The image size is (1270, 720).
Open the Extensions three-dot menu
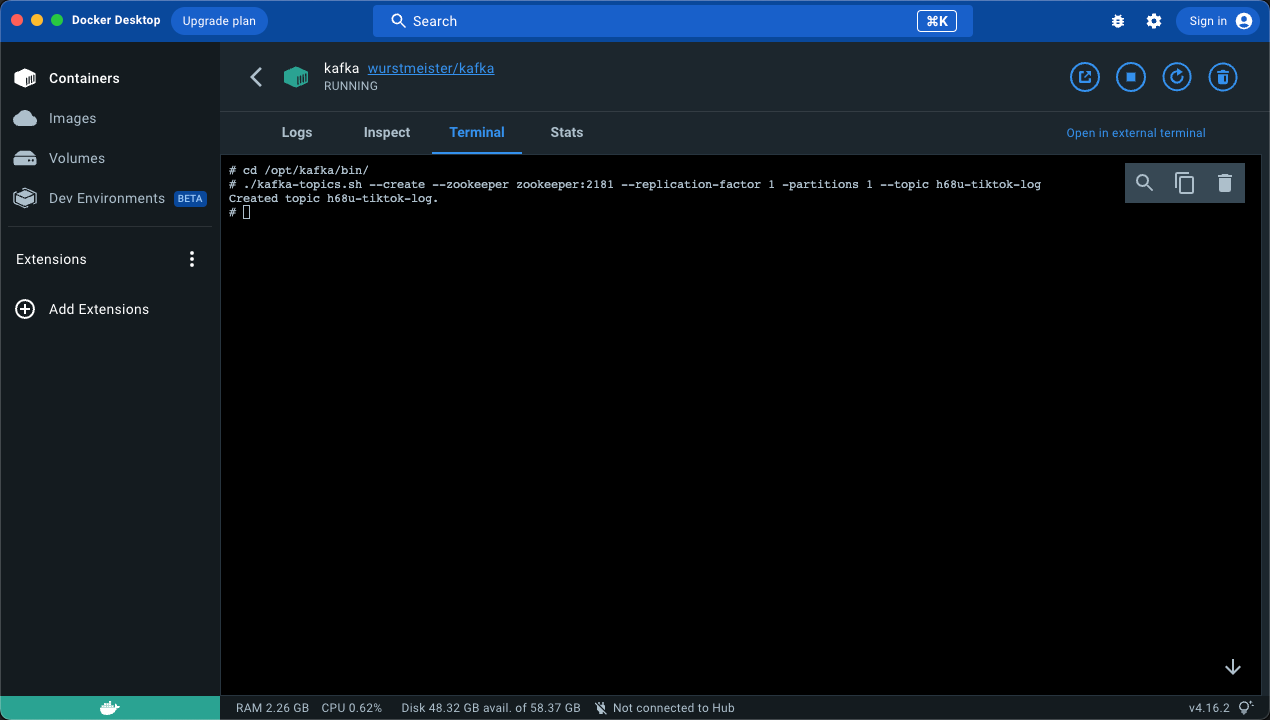pyautogui.click(x=192, y=259)
